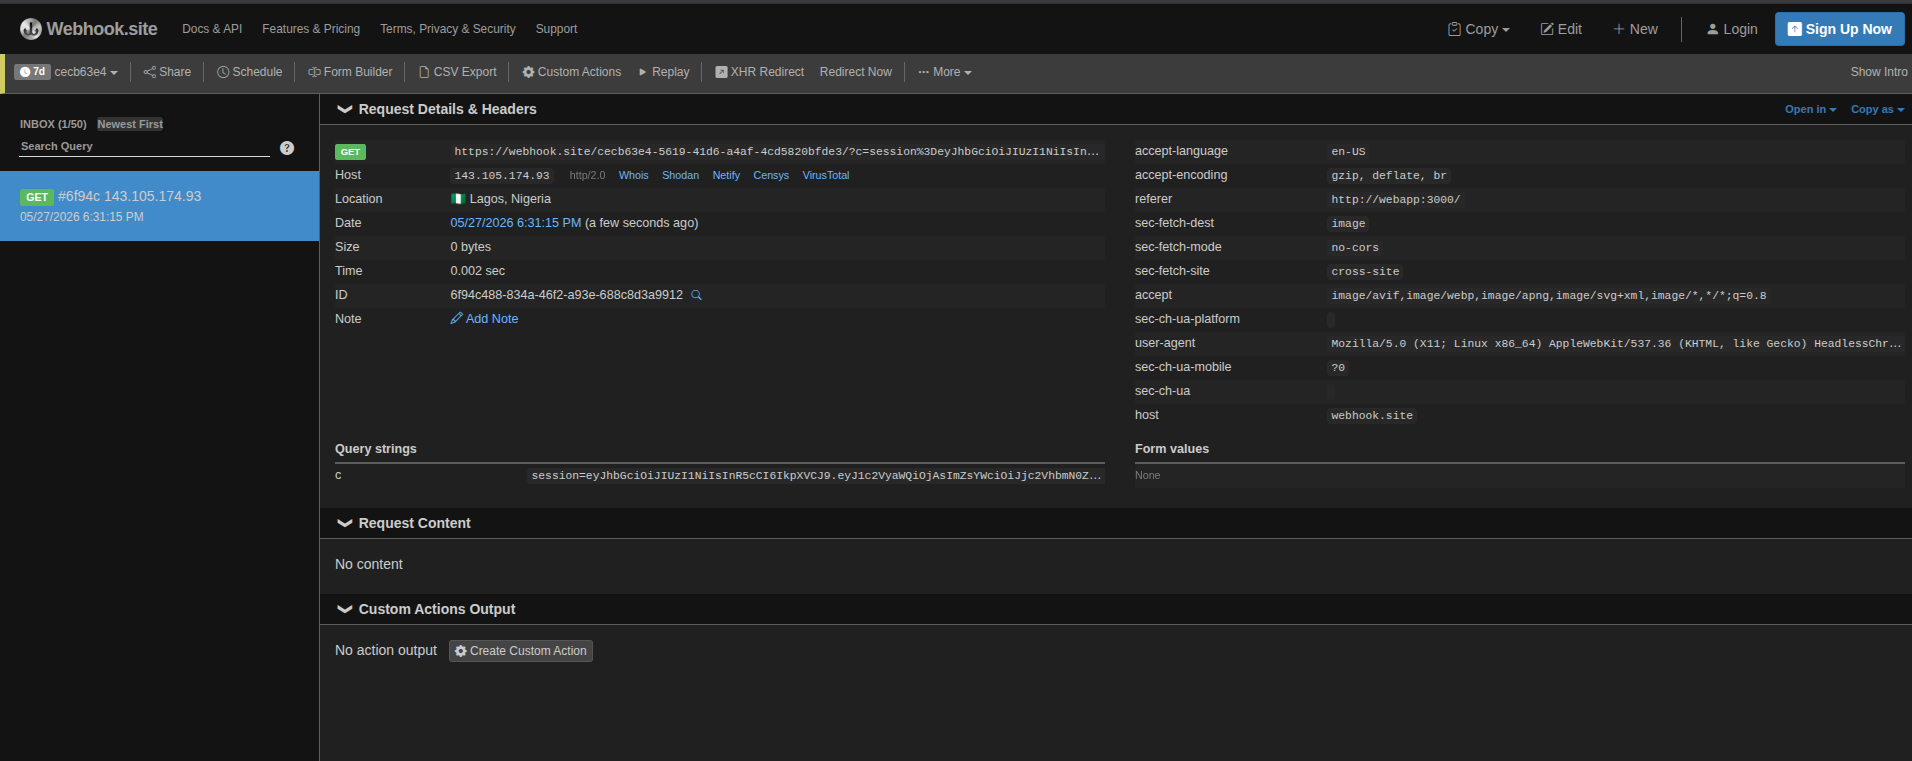Open Custom Actions
1912x761 pixels.
(572, 72)
